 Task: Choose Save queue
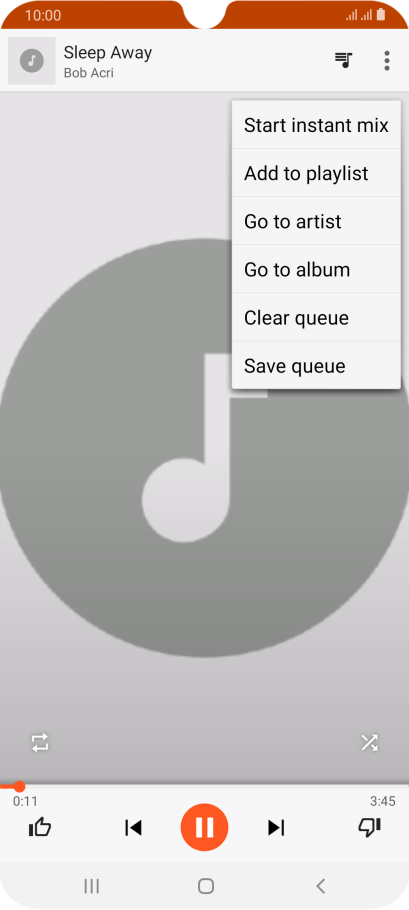316,366
